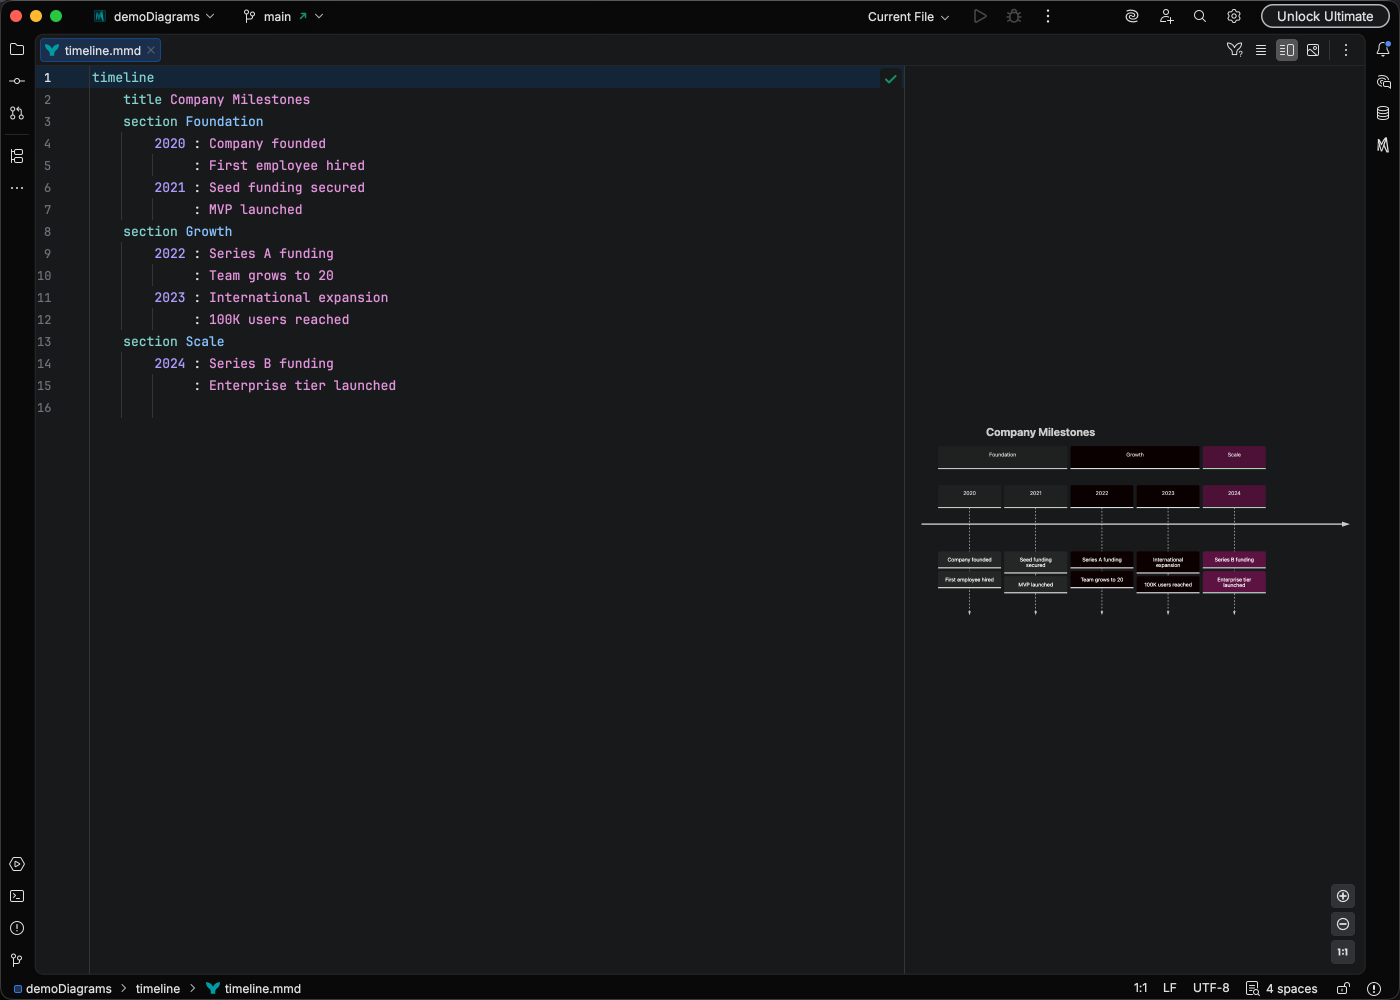
Task: Switch to editor-only view mode
Action: pos(1261,50)
